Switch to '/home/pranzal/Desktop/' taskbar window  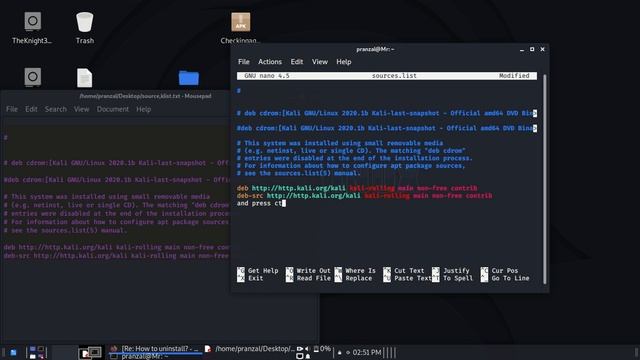249,349
